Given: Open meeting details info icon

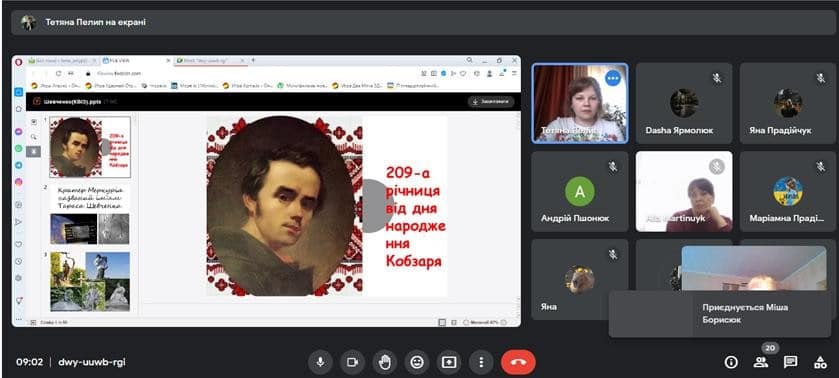Looking at the screenshot, I should 731,362.
